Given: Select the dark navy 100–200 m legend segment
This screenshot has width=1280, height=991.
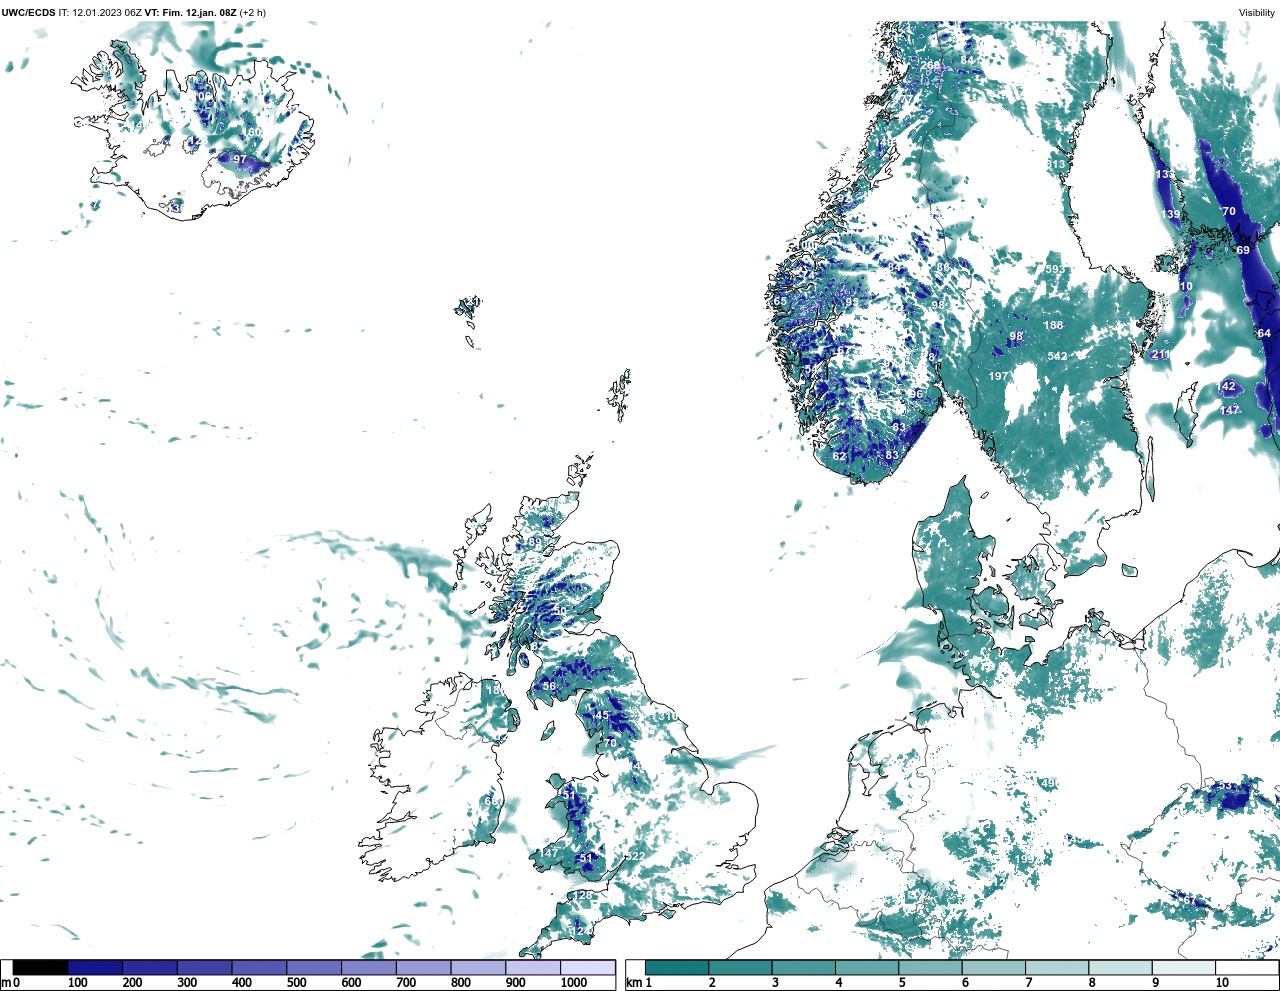Looking at the screenshot, I should (95, 968).
